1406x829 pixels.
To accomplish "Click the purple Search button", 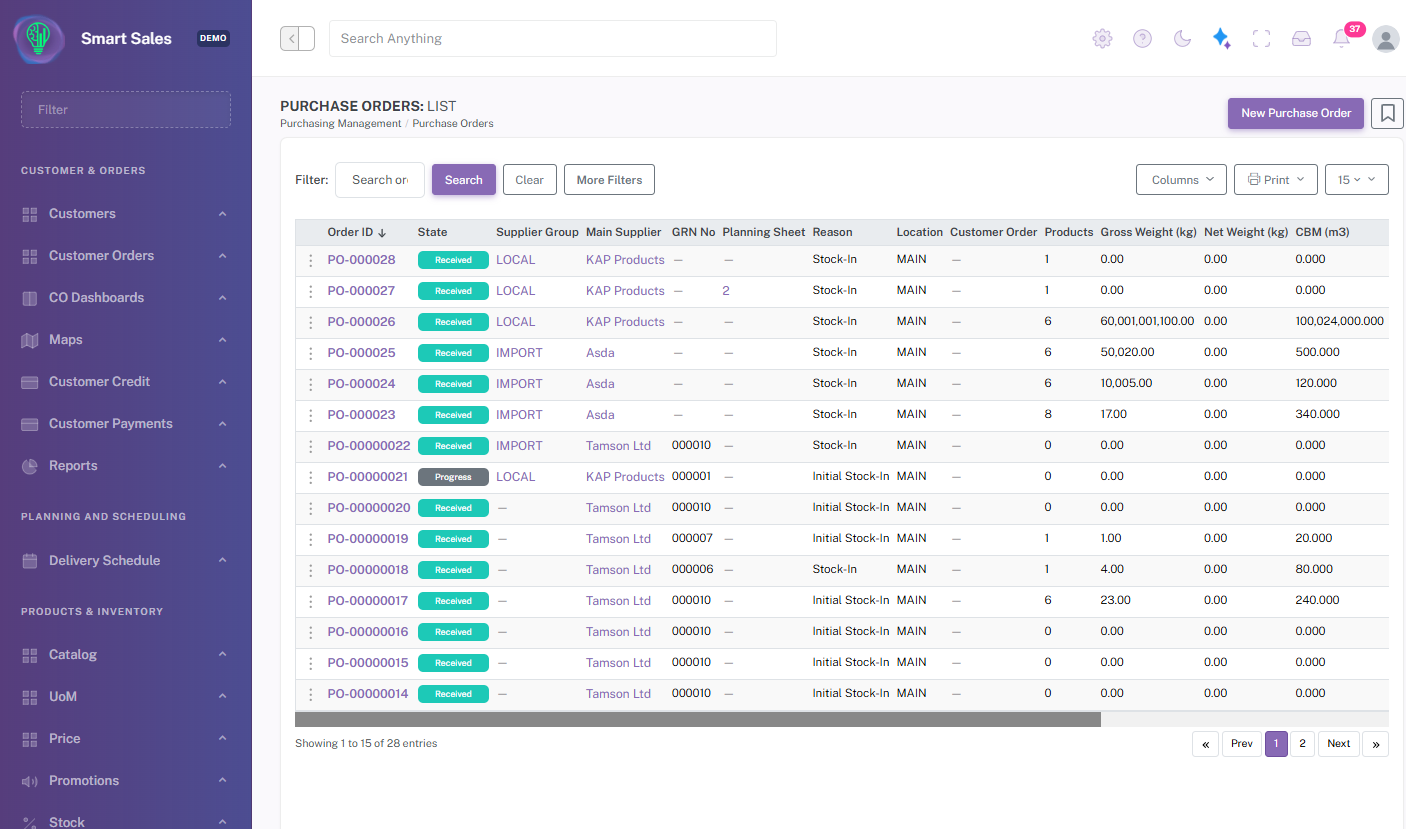I will (464, 180).
